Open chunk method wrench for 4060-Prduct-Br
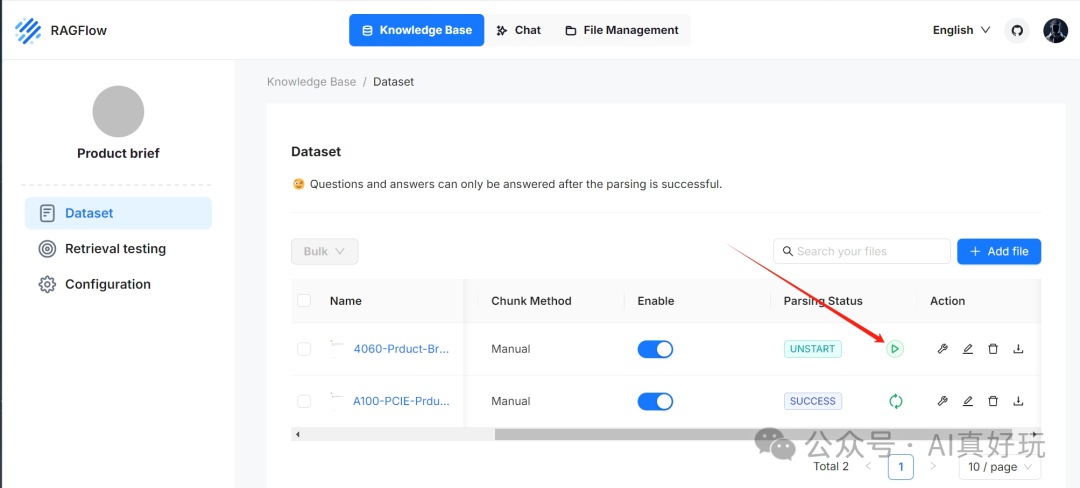This screenshot has width=1080, height=488. 942,349
